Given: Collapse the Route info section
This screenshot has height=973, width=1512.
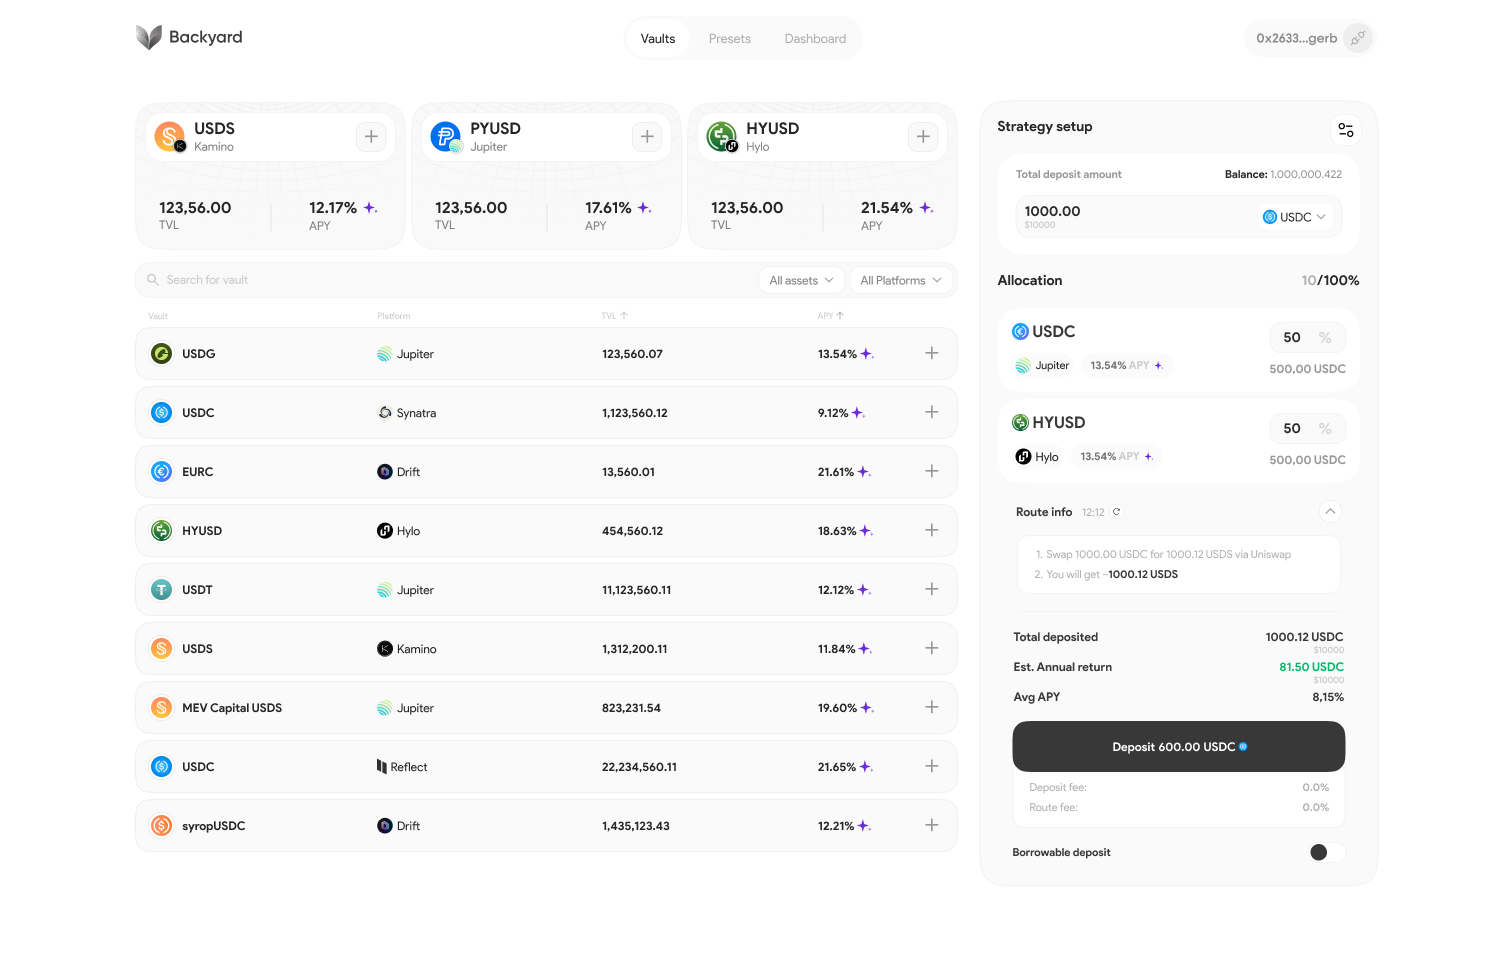Looking at the screenshot, I should (x=1330, y=511).
